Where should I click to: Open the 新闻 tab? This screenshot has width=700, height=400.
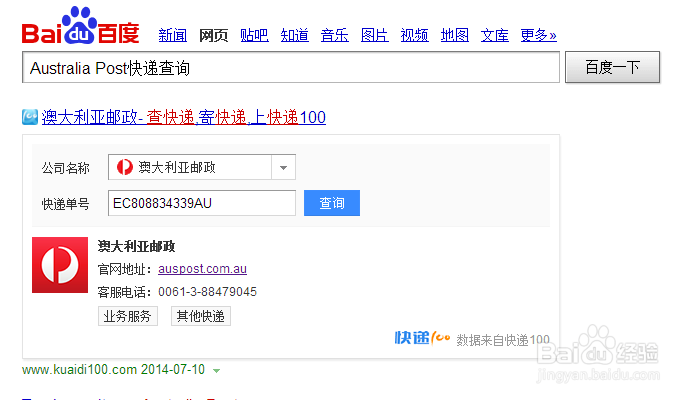pyautogui.click(x=172, y=35)
